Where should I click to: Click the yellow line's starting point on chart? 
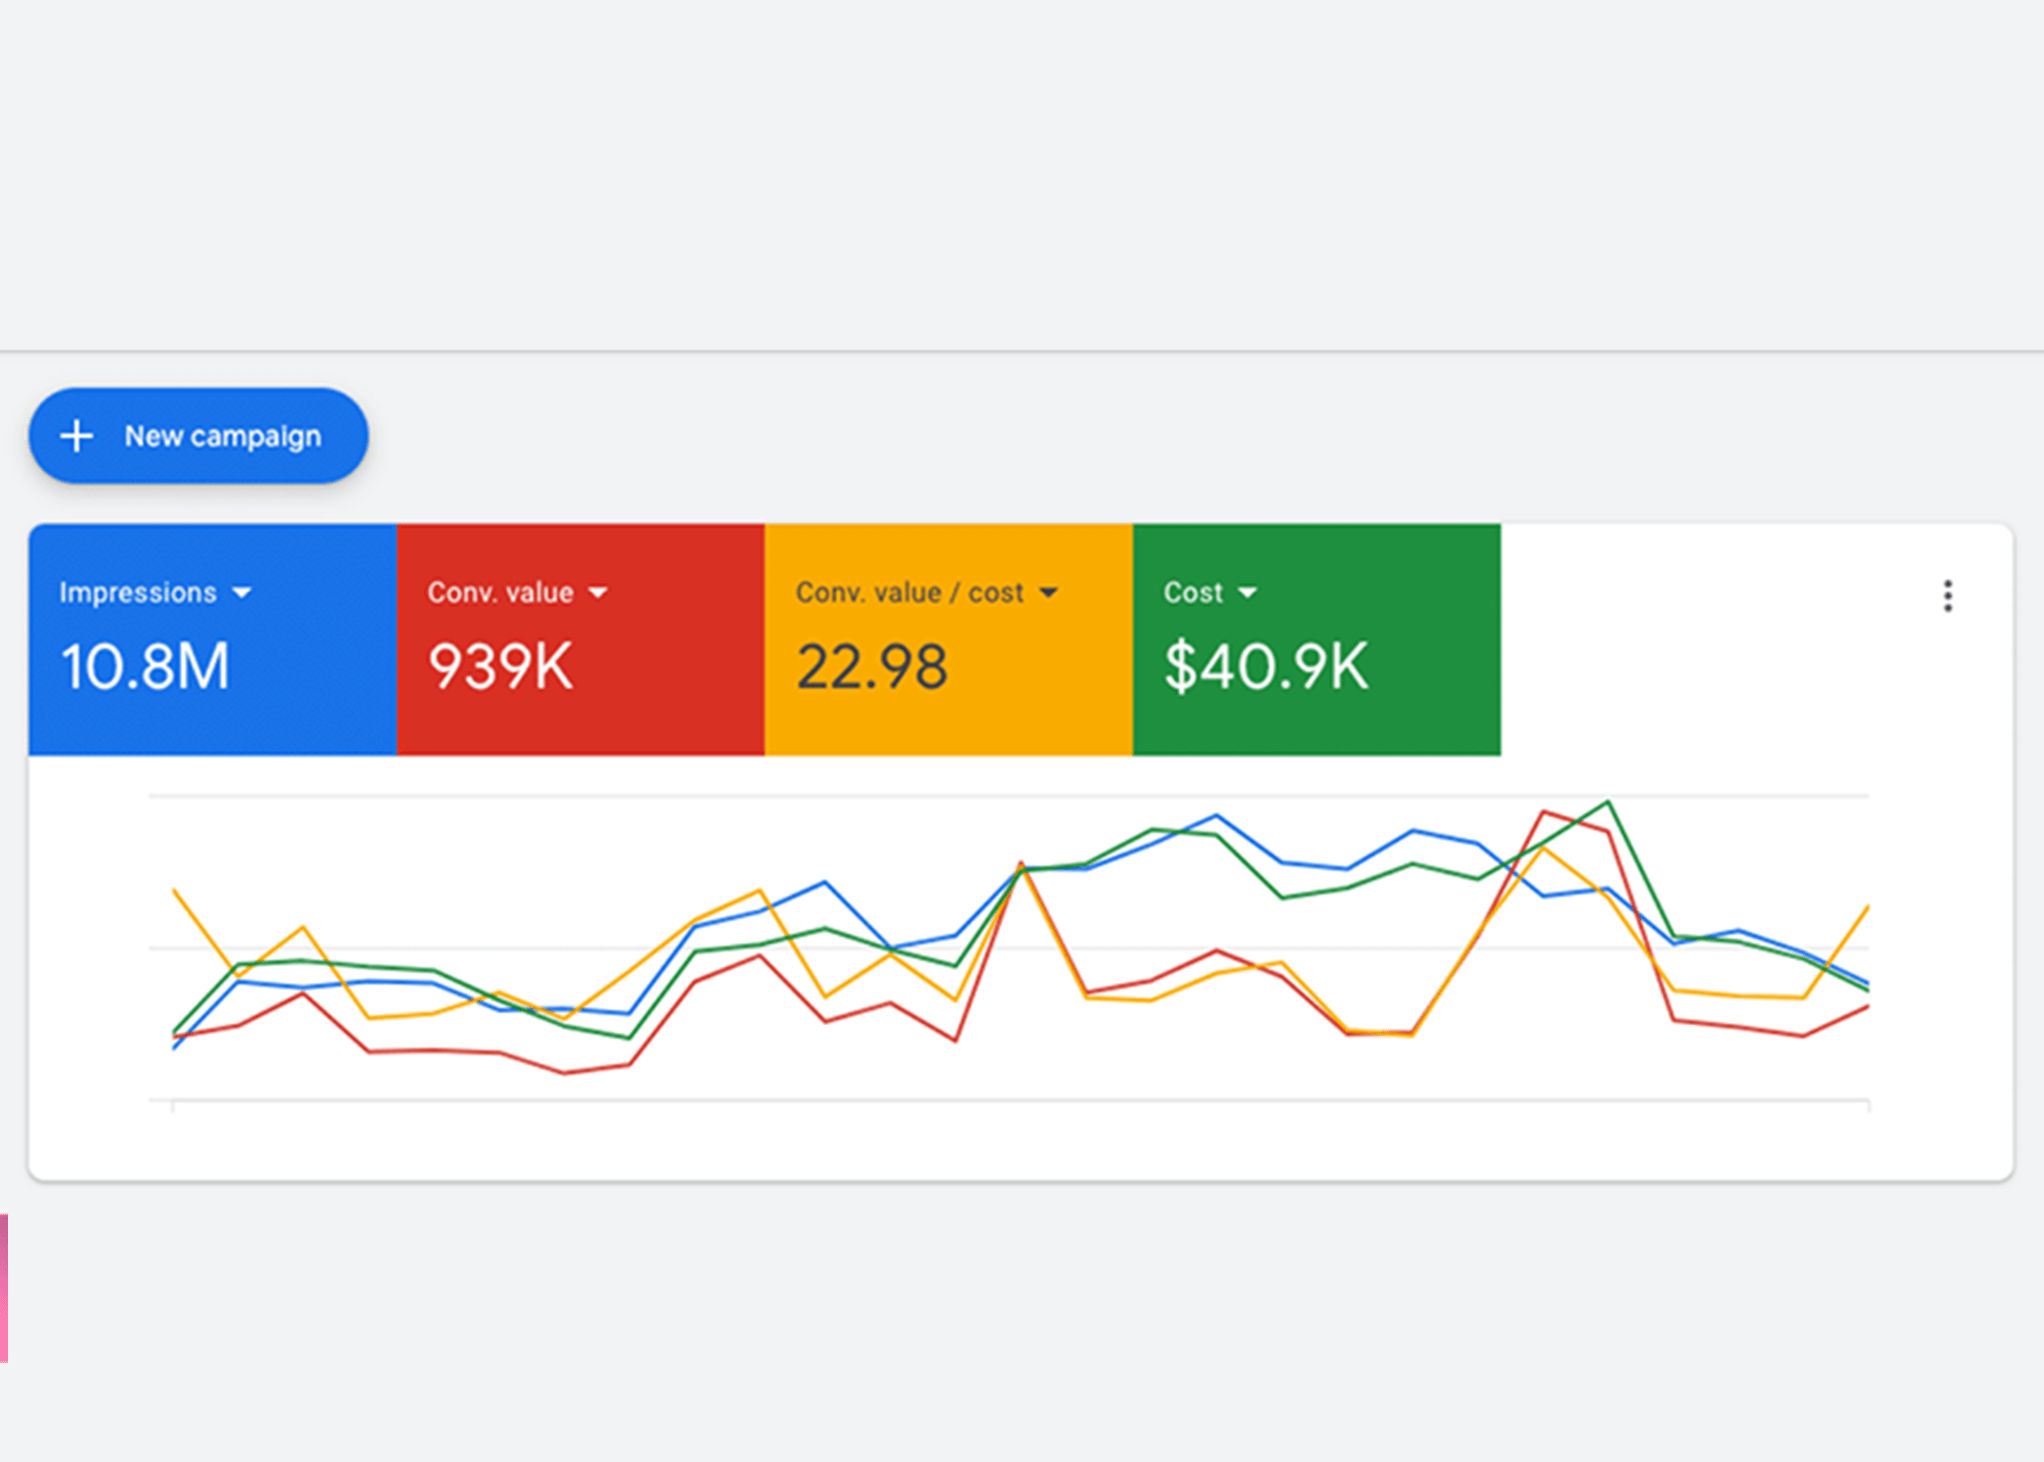175,889
